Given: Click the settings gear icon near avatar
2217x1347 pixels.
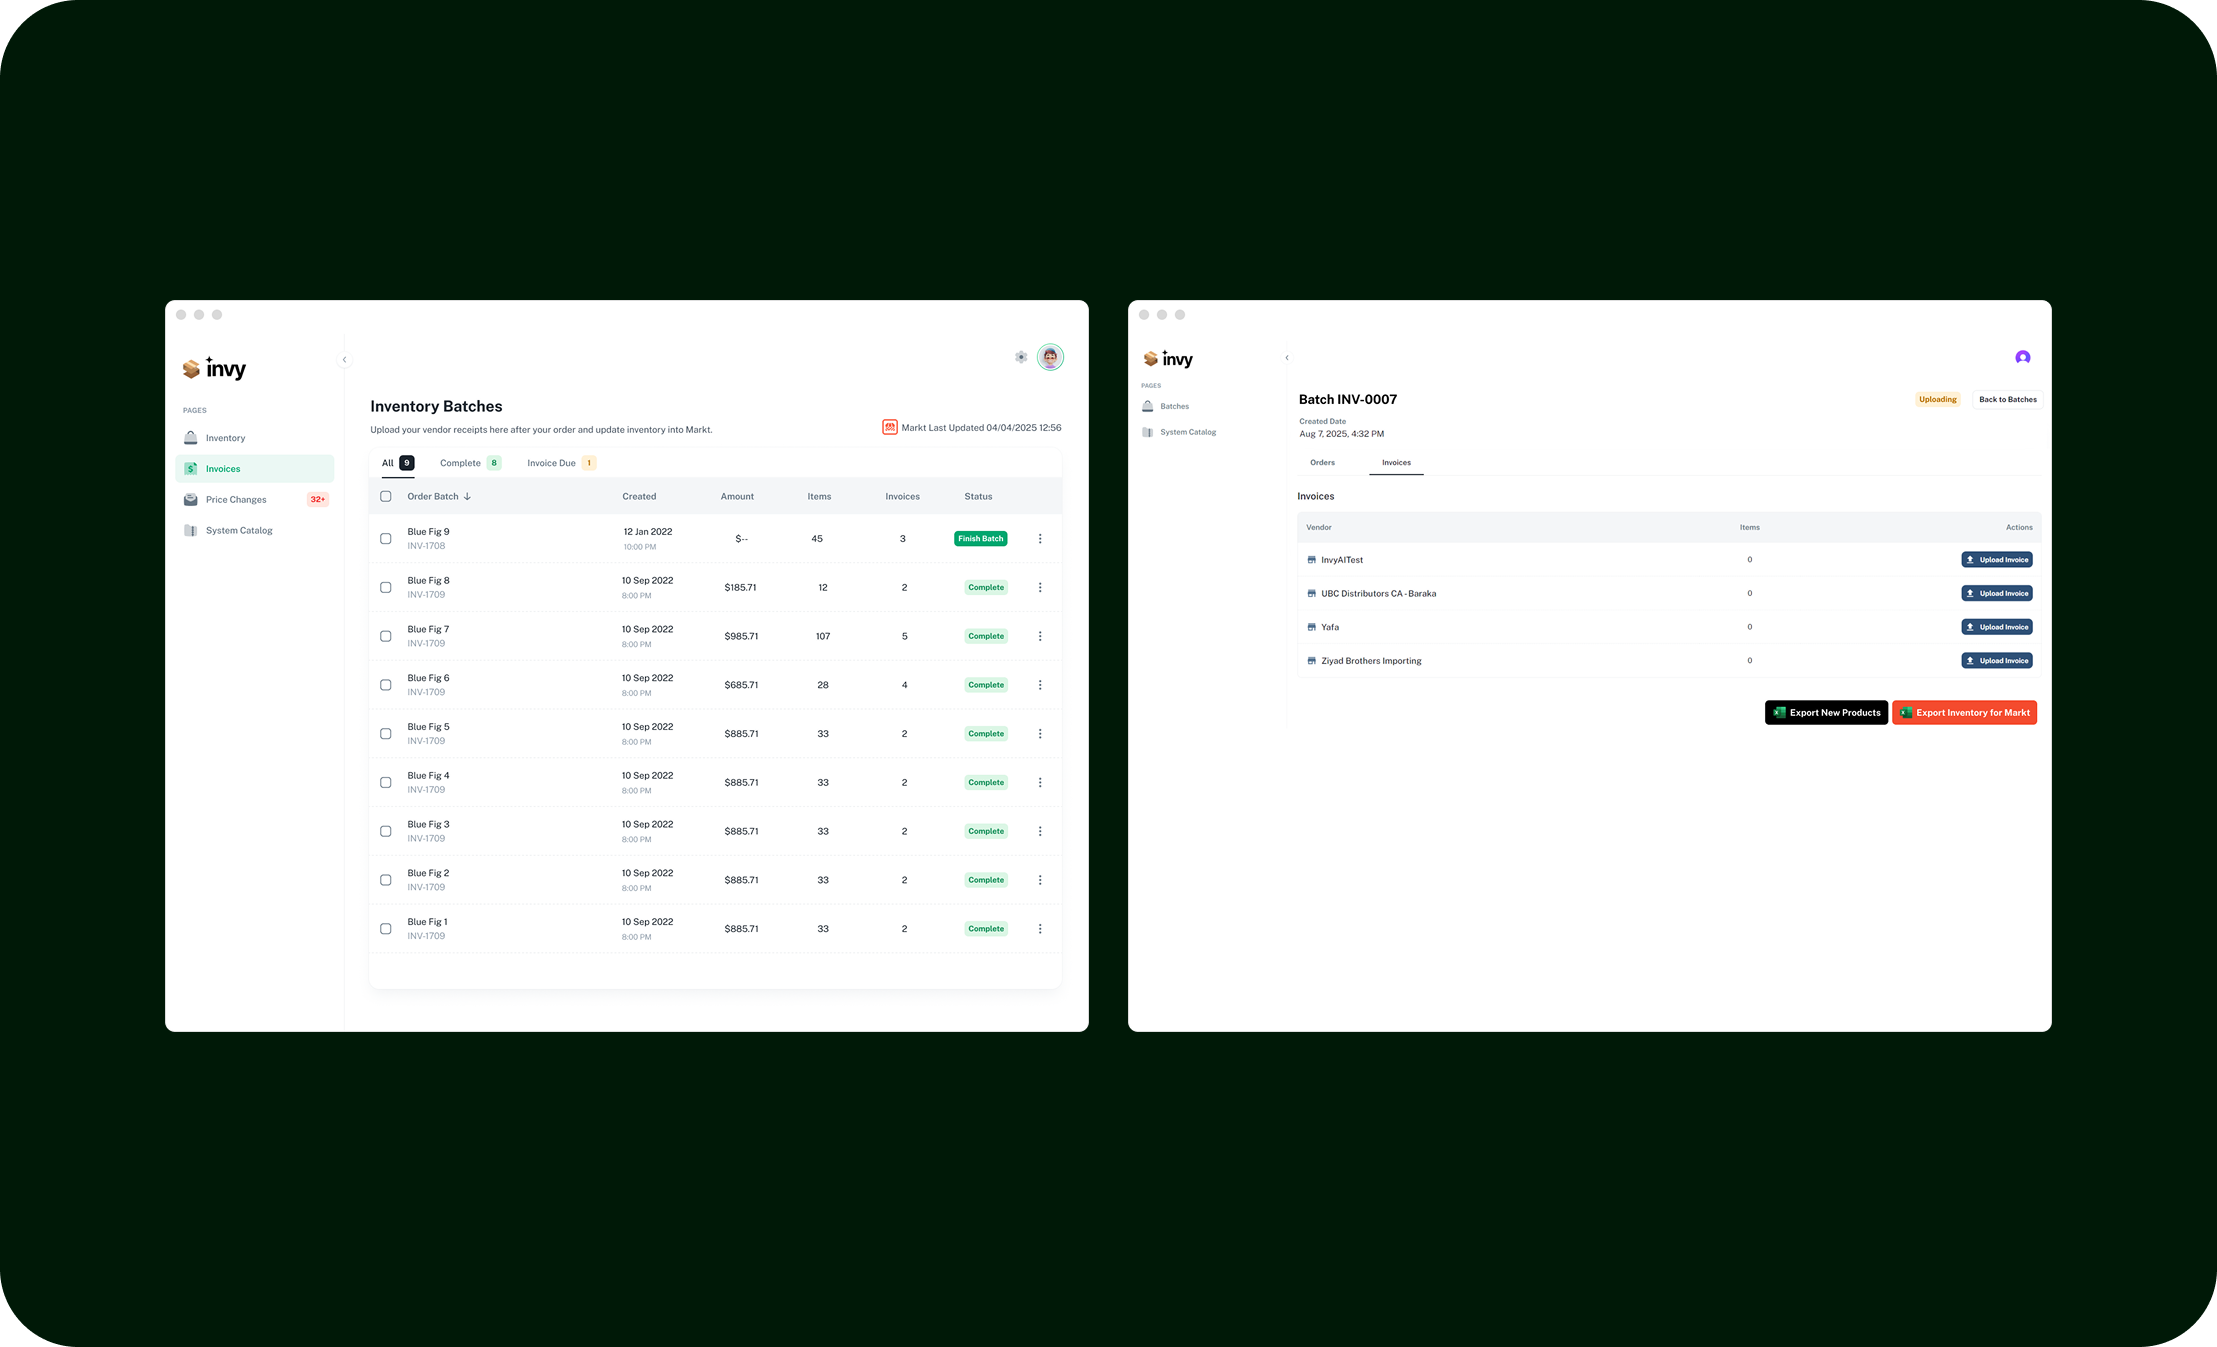Looking at the screenshot, I should pos(1020,357).
